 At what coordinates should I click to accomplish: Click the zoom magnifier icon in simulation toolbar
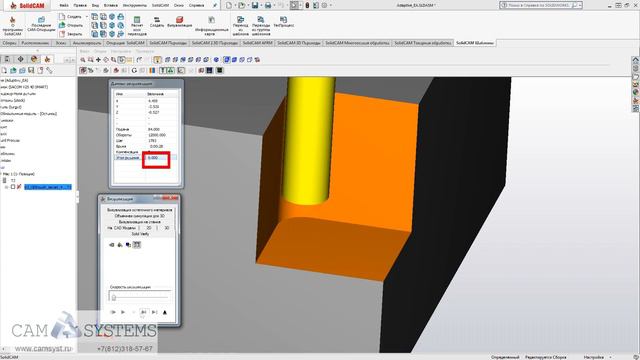(83, 60)
